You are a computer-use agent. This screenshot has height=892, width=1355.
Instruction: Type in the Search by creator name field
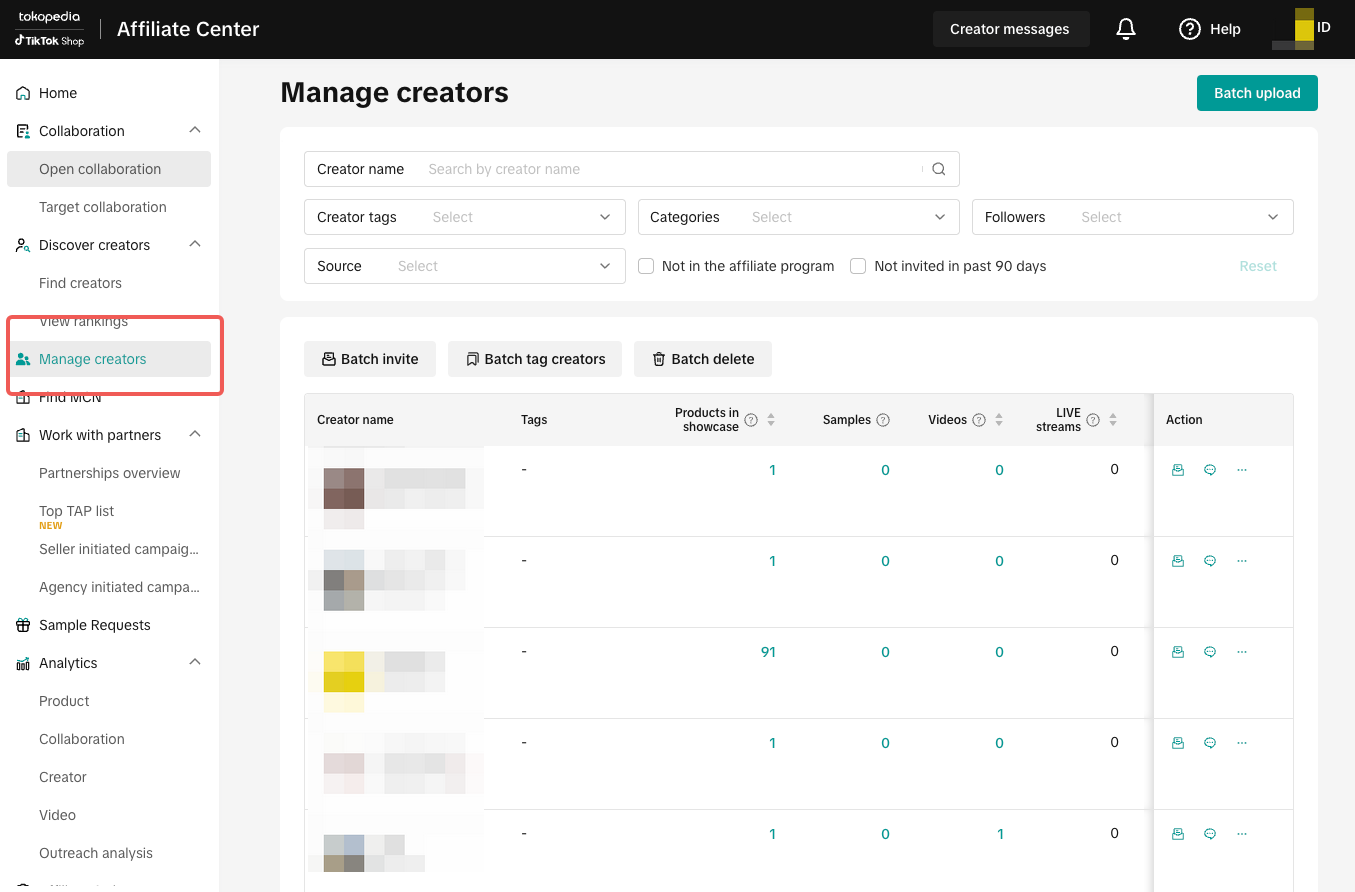[x=670, y=169]
